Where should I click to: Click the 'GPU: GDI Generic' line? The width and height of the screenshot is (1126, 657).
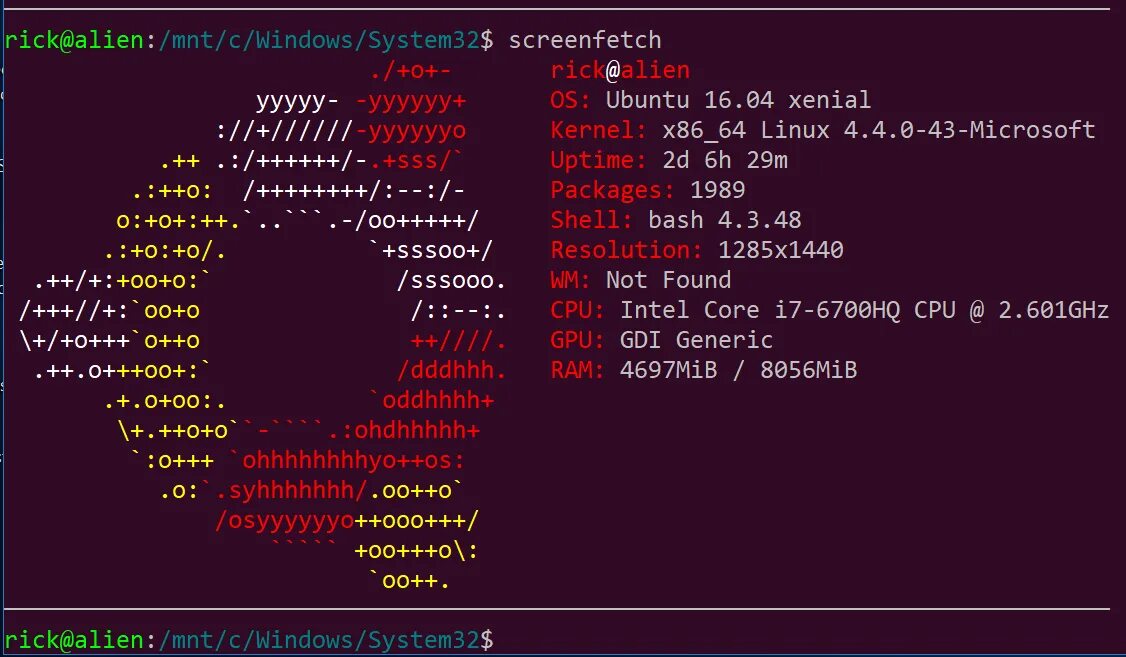click(x=661, y=340)
